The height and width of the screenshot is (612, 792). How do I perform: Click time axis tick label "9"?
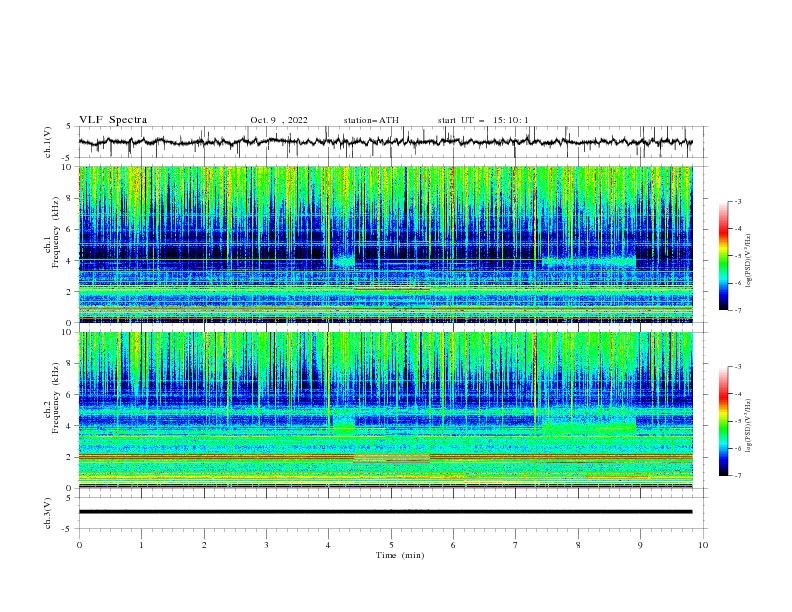coord(640,545)
